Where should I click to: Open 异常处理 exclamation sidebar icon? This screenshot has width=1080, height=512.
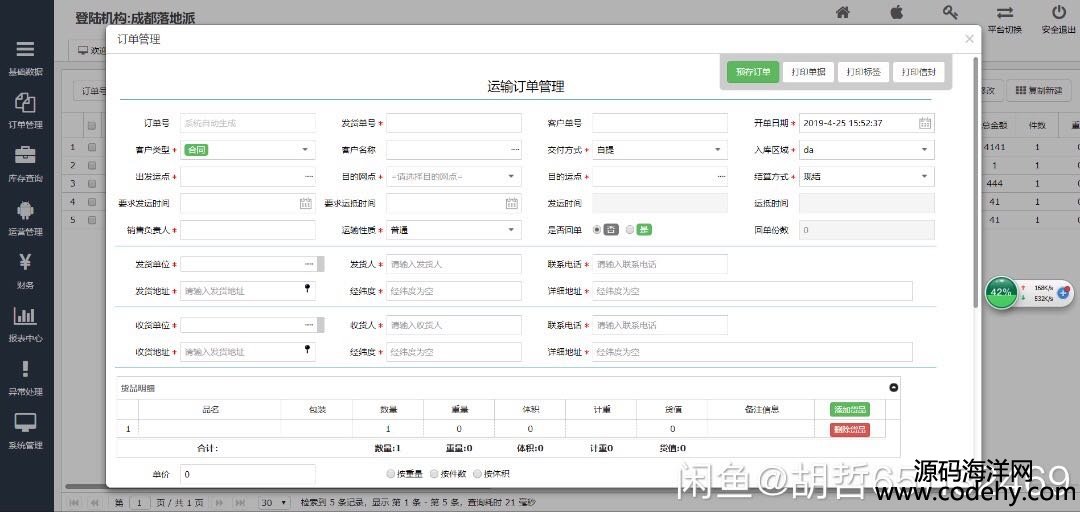point(25,376)
